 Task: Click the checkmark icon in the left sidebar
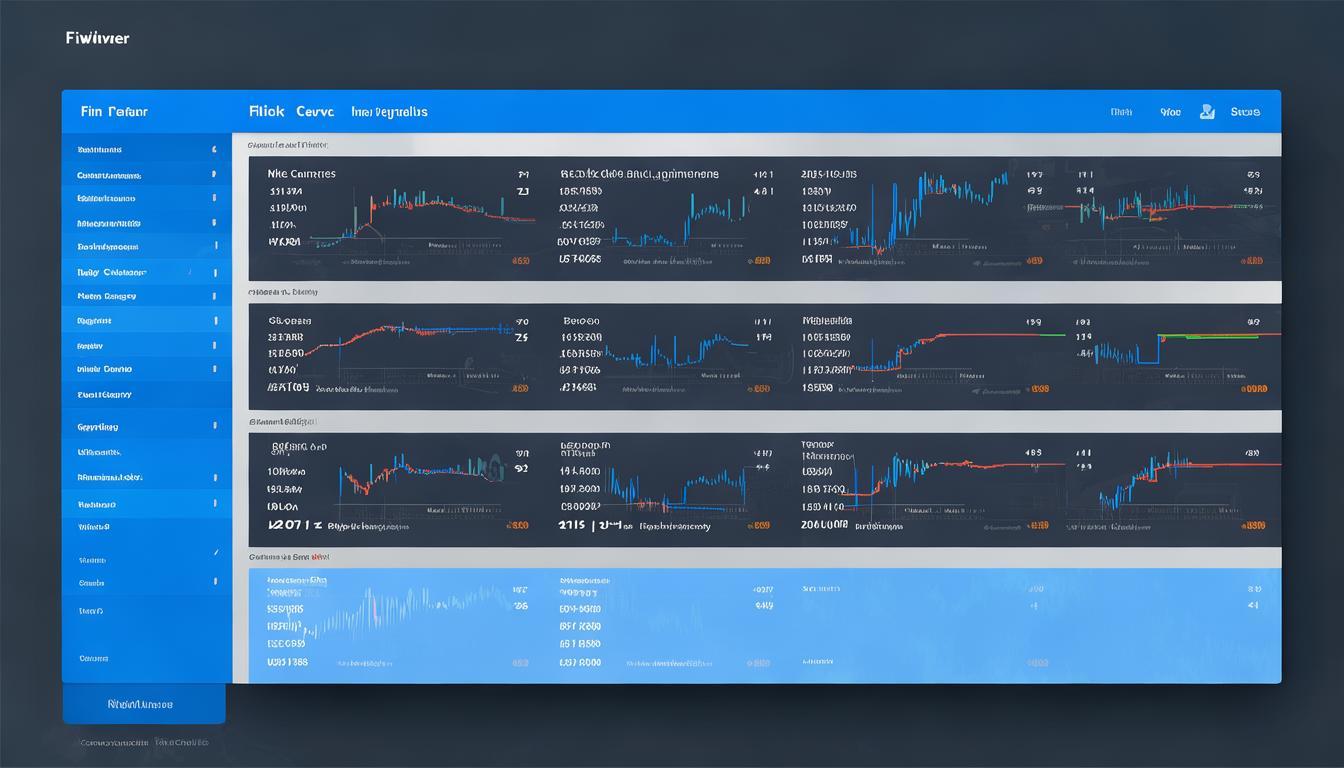215,552
